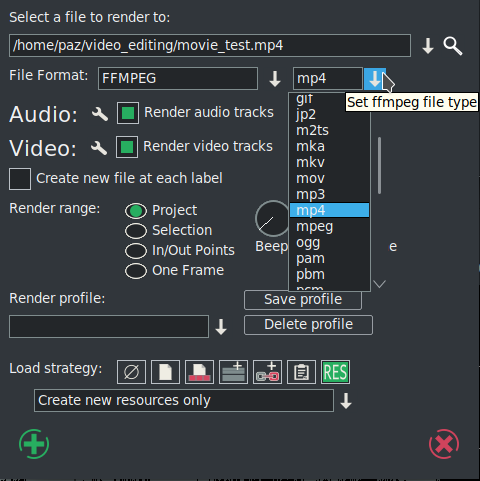Choose mkv from the file type list
Screen dimensions: 480x481
click(x=329, y=162)
